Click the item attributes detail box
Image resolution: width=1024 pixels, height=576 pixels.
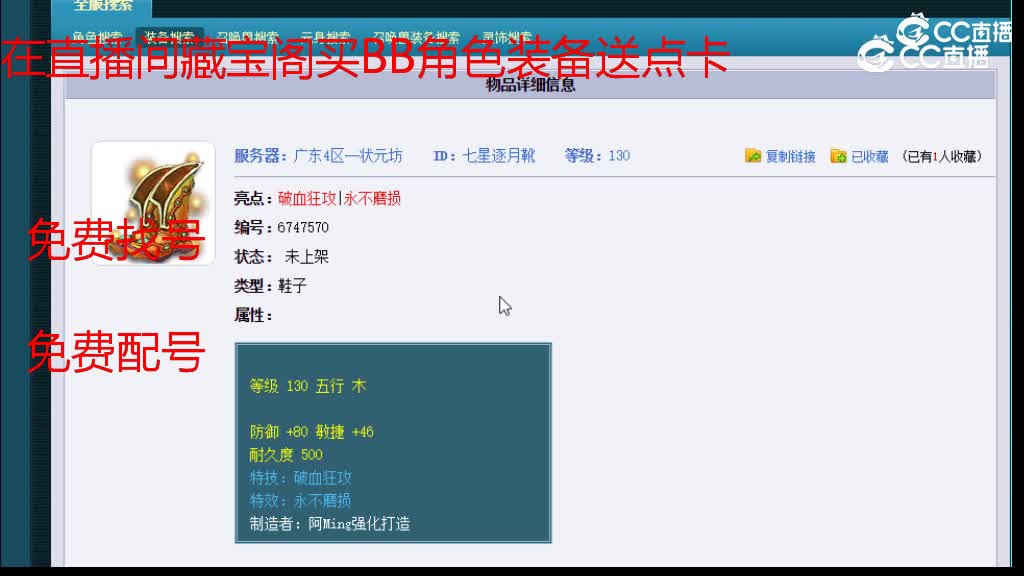tap(392, 444)
